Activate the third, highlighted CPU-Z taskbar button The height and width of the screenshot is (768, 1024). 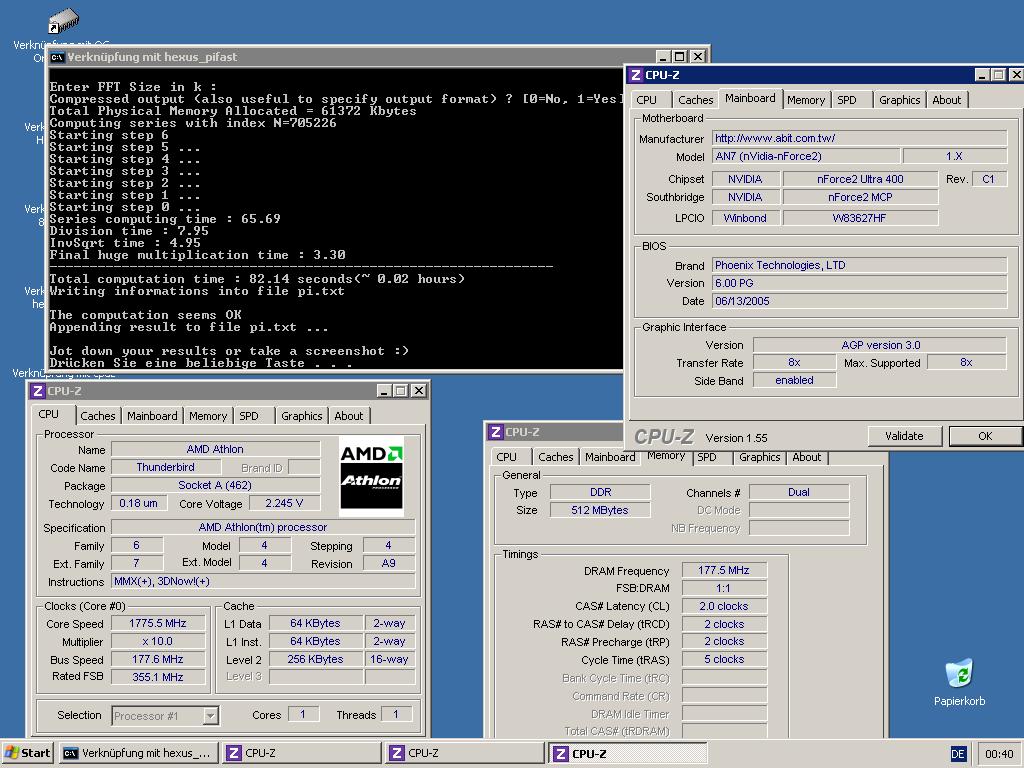pyautogui.click(x=628, y=753)
